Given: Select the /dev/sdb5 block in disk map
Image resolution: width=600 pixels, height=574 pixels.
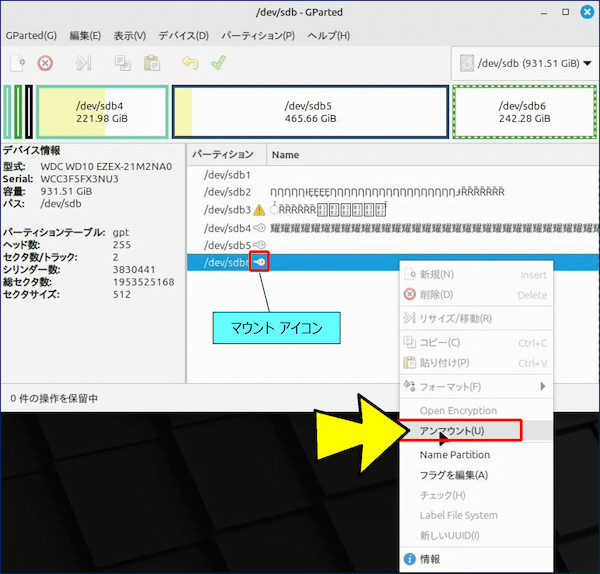Looking at the screenshot, I should 308,111.
